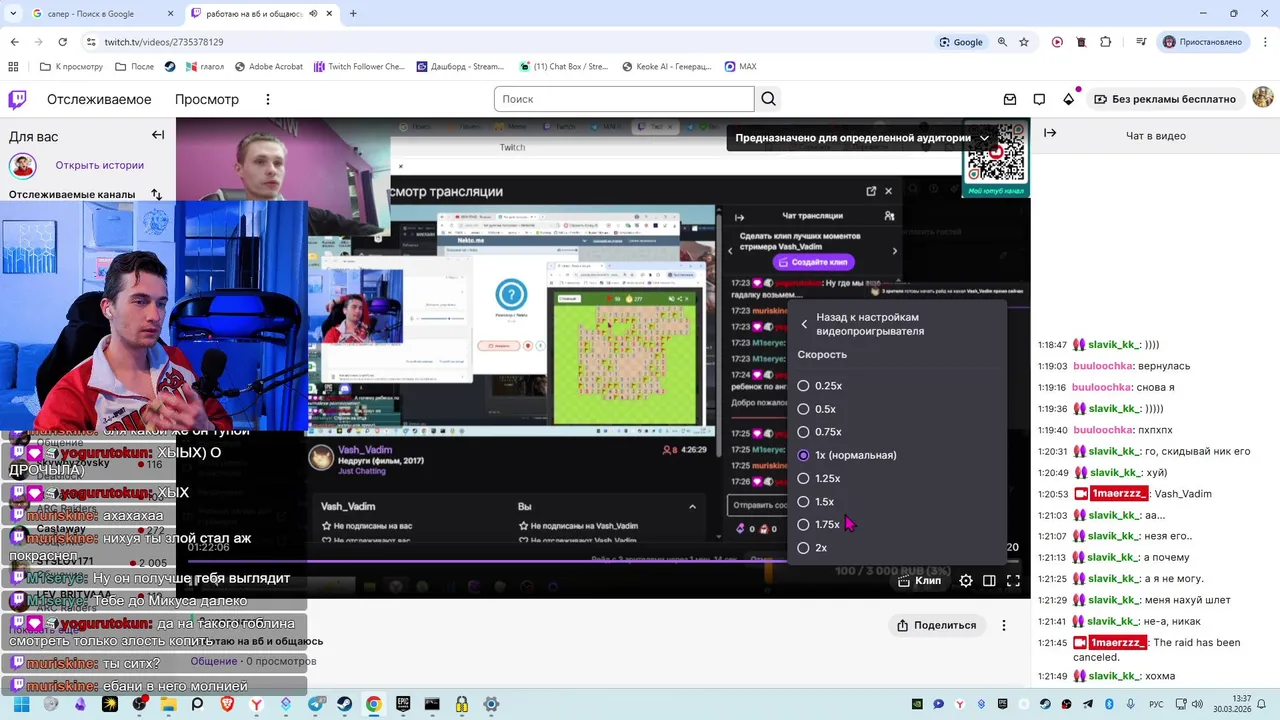Enter fullscreen video mode
1280x720 pixels.
pos(1013,580)
